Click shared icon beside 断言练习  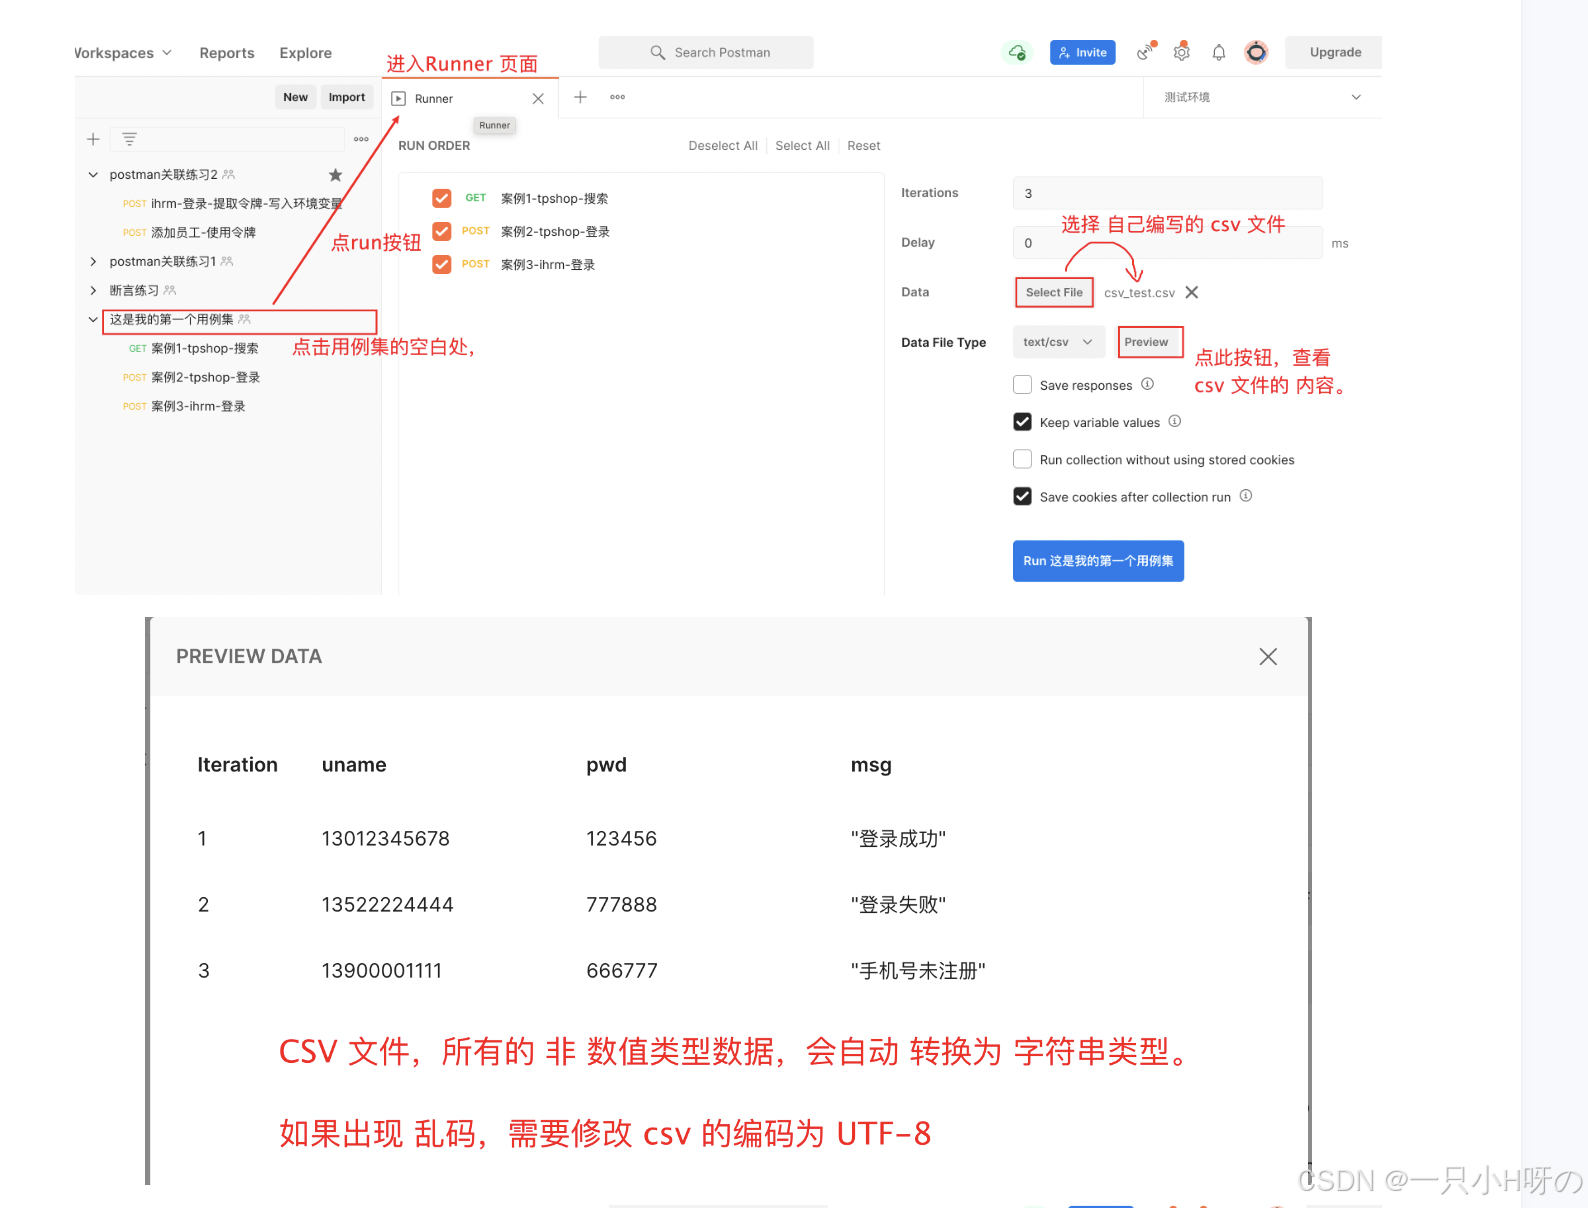tap(170, 290)
